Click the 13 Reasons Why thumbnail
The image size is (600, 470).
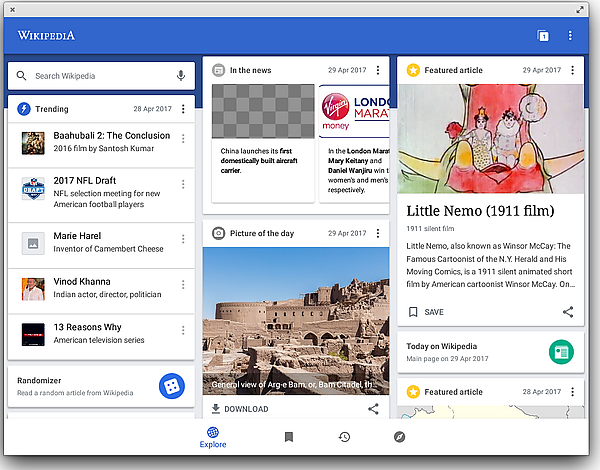(x=33, y=335)
